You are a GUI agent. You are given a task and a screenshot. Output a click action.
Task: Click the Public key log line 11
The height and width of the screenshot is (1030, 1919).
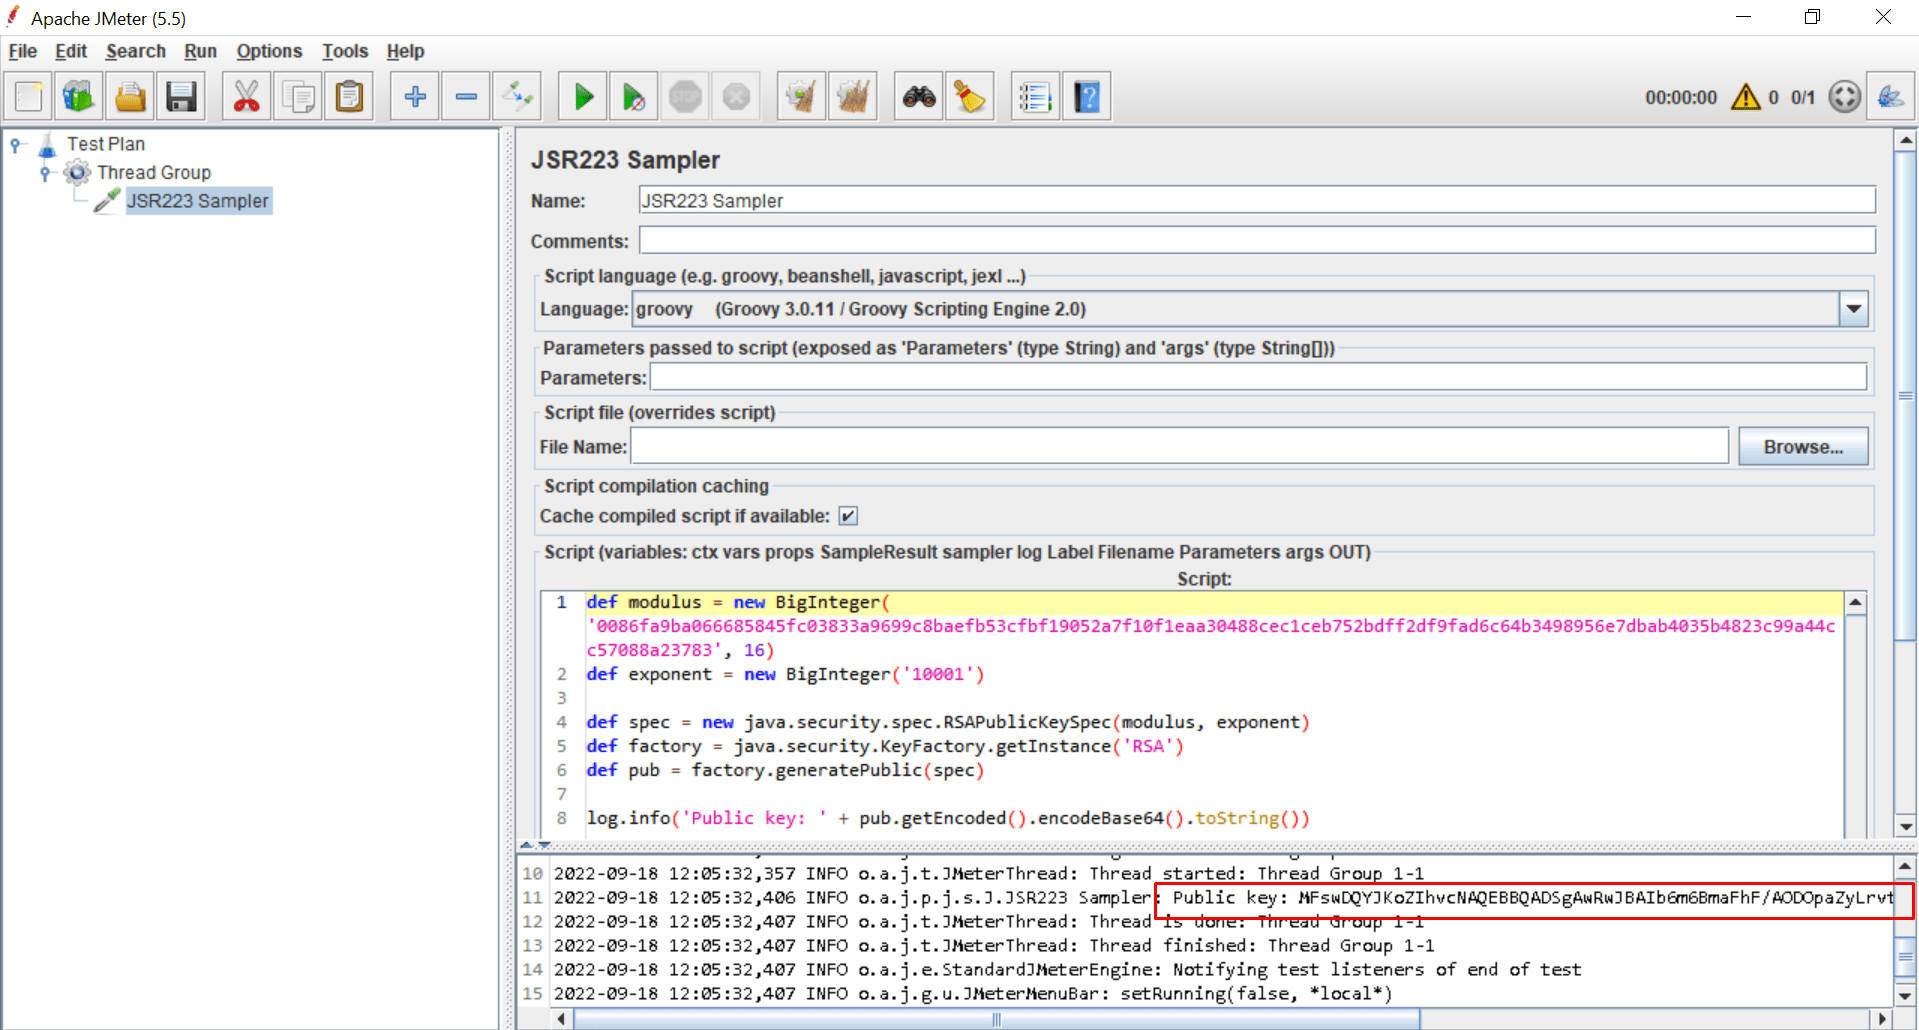pos(1223,897)
